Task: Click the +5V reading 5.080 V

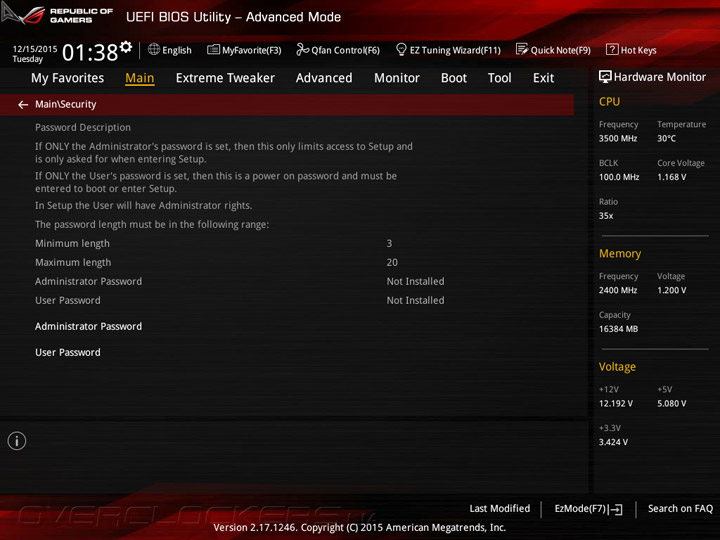Action: 671,404
